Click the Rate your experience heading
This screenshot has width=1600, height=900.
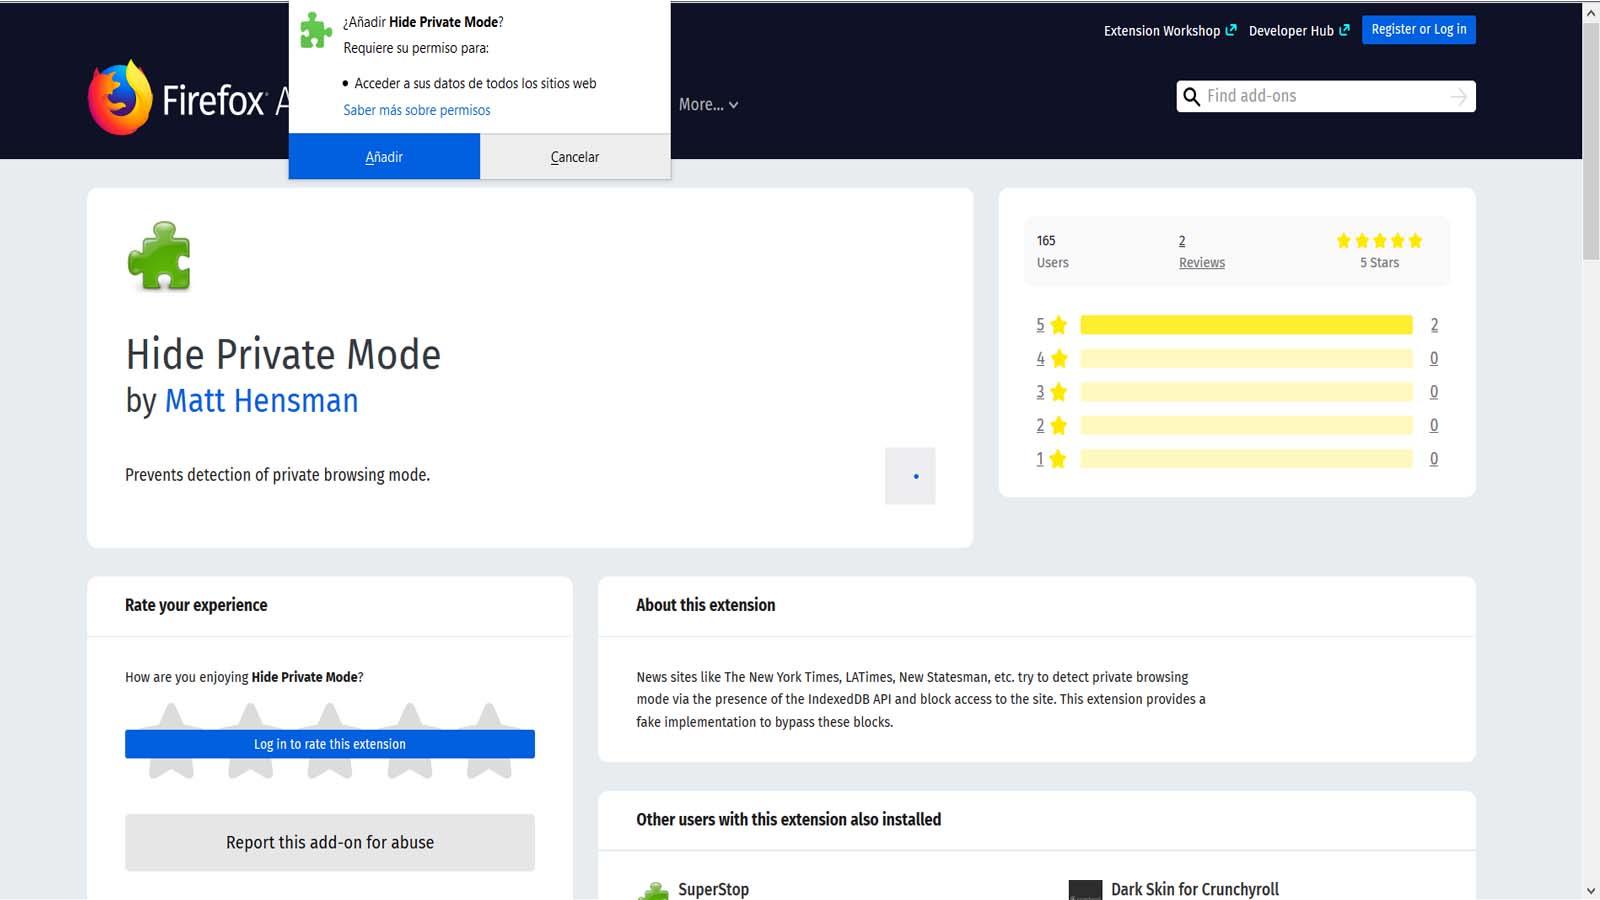196,605
